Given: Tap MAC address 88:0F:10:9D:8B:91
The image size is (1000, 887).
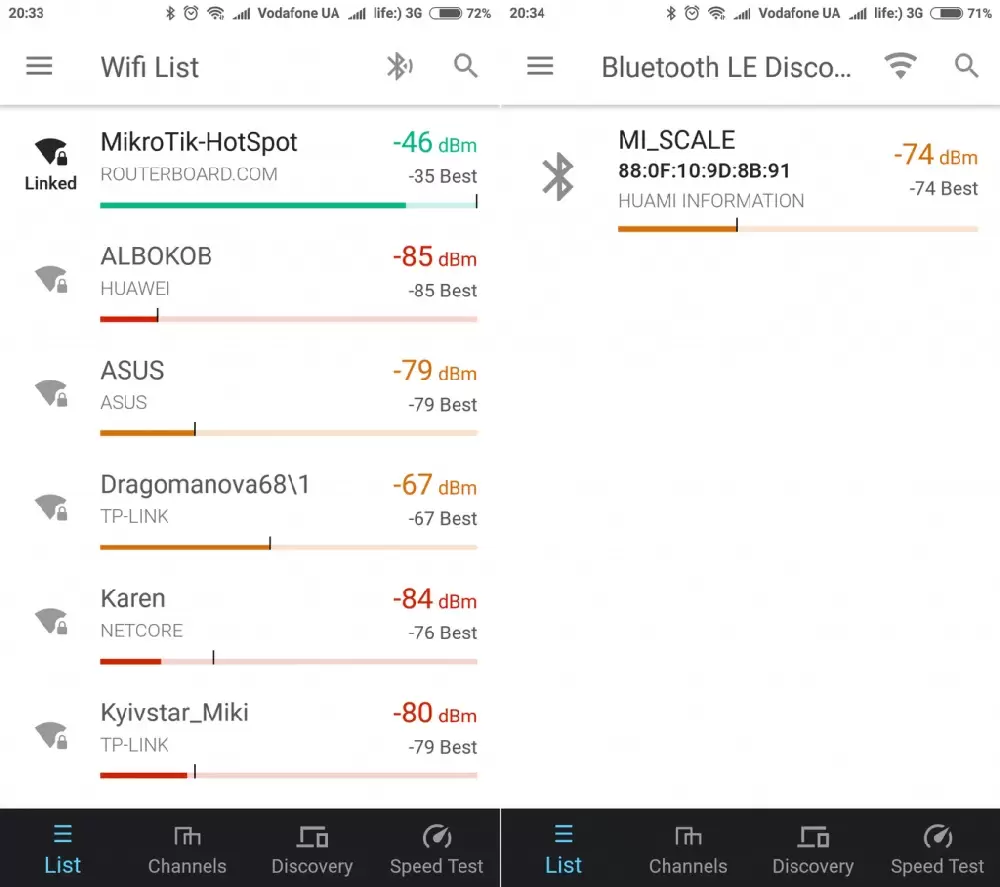Looking at the screenshot, I should coord(704,170).
